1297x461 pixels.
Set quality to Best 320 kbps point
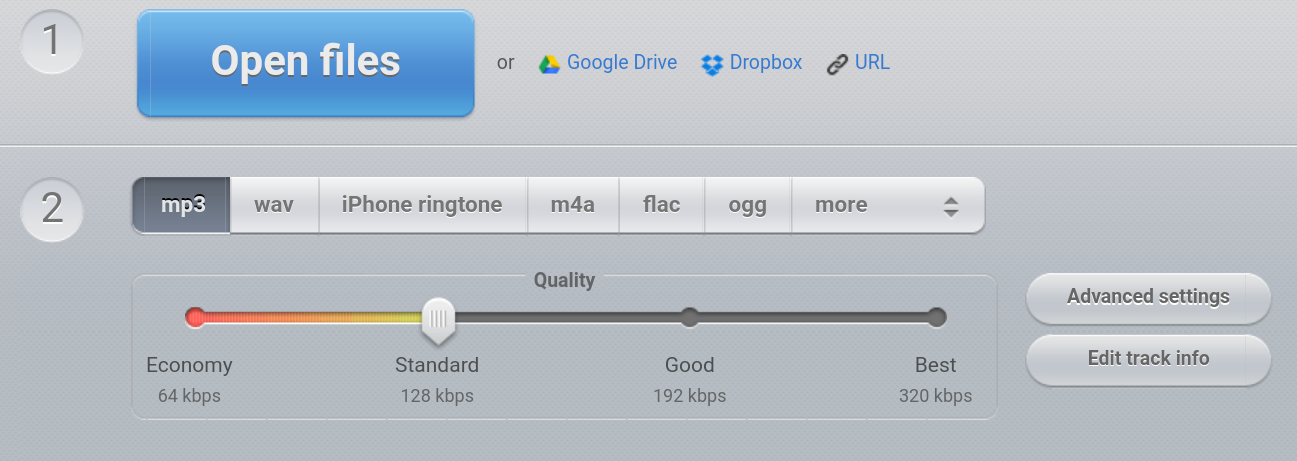936,318
